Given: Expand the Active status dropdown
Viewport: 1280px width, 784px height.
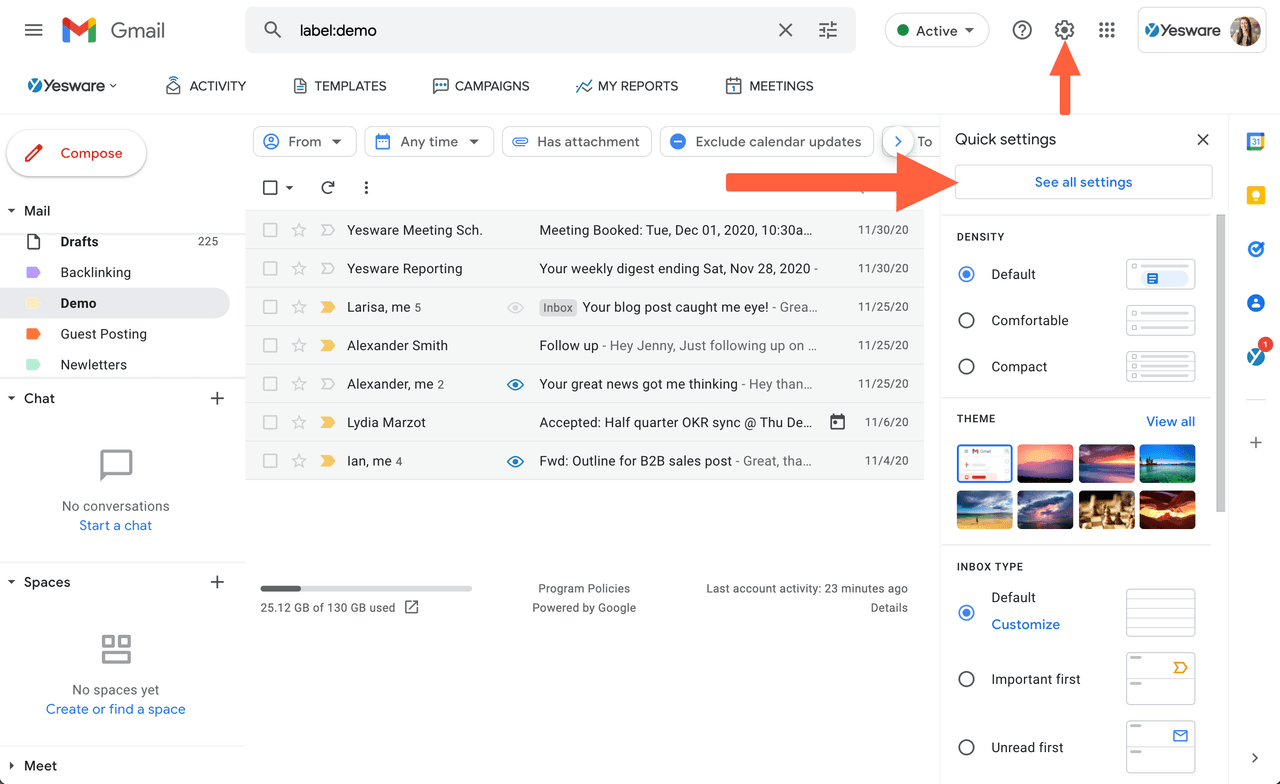Looking at the screenshot, I should click(936, 30).
